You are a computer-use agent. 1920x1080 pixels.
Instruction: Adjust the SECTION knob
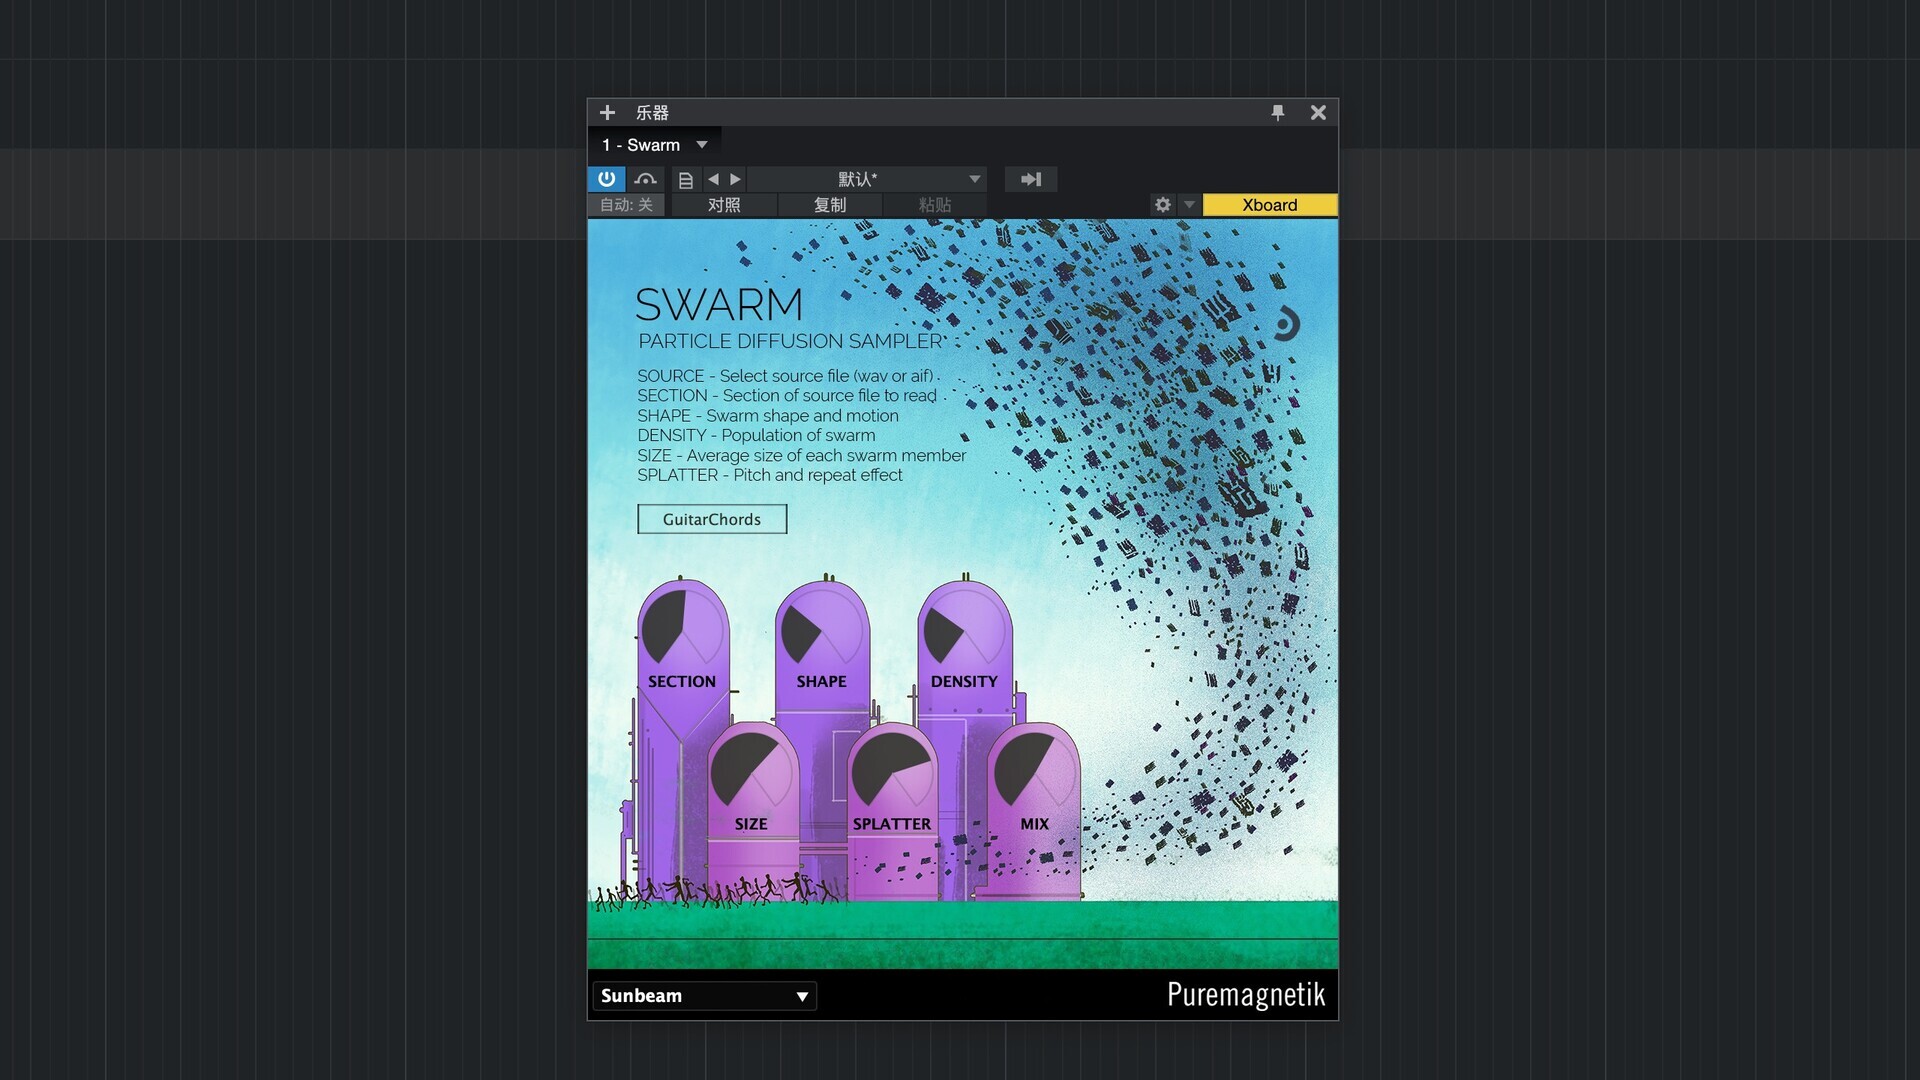pos(682,628)
